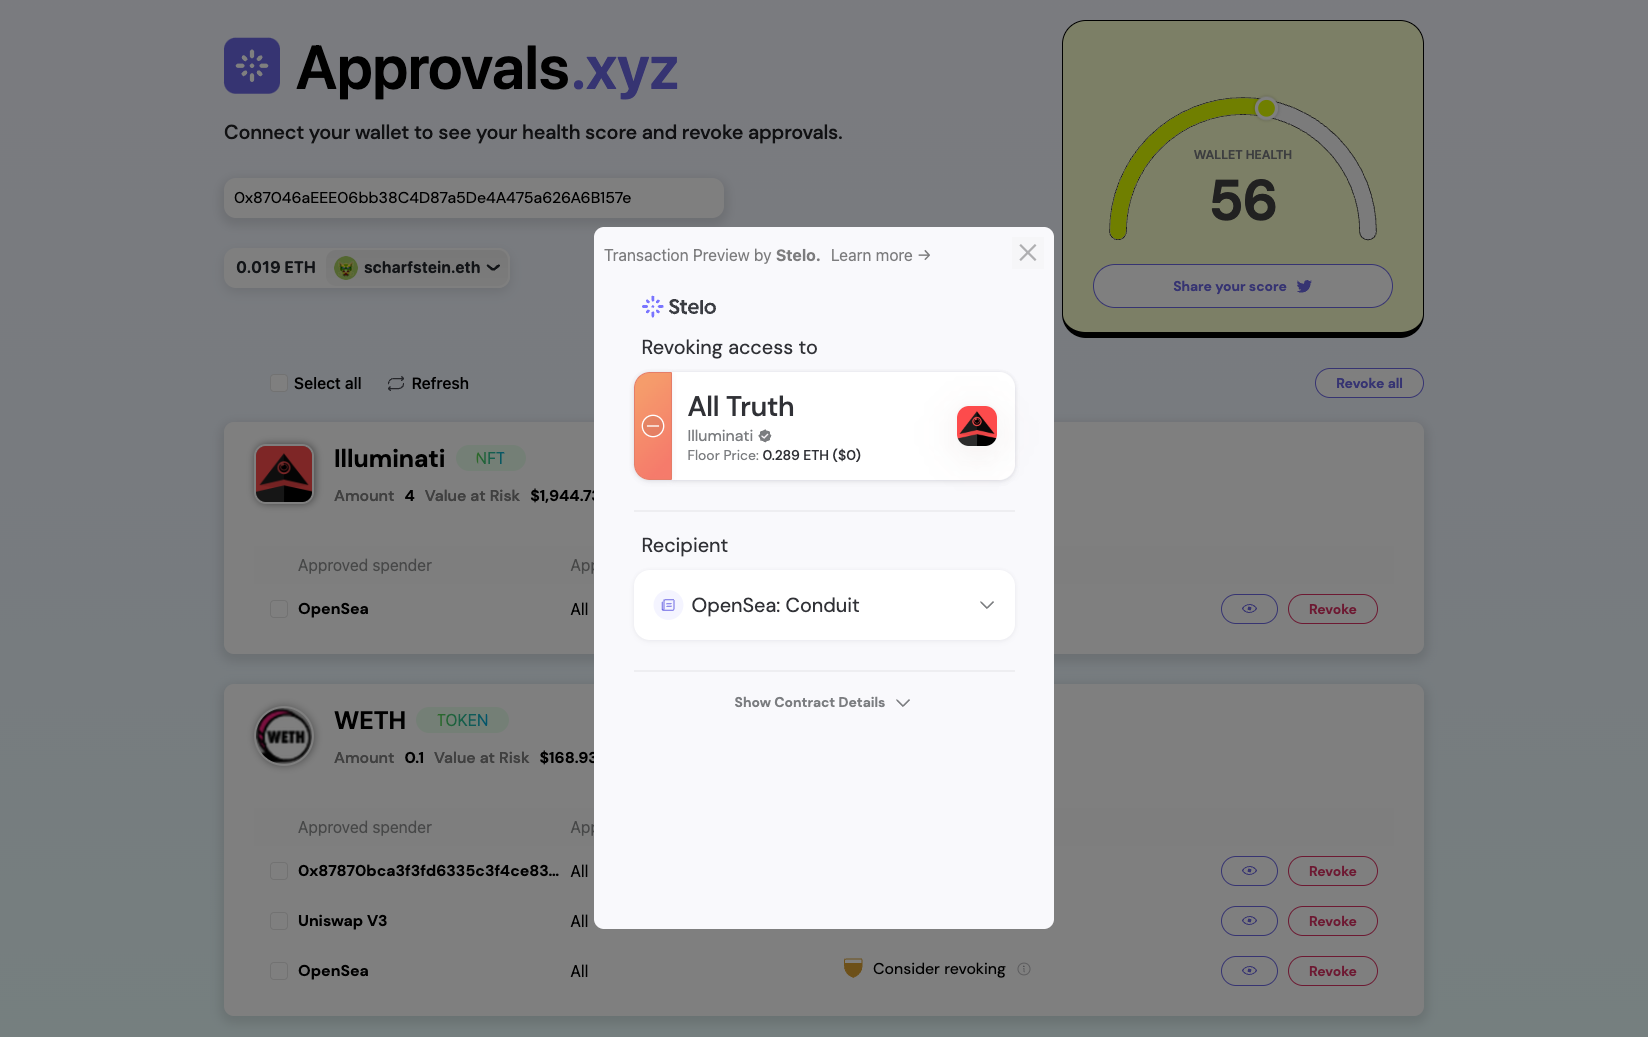Viewport: 1648px width, 1037px height.
Task: Revoke the WETH OpenSea approval
Action: tap(1333, 971)
